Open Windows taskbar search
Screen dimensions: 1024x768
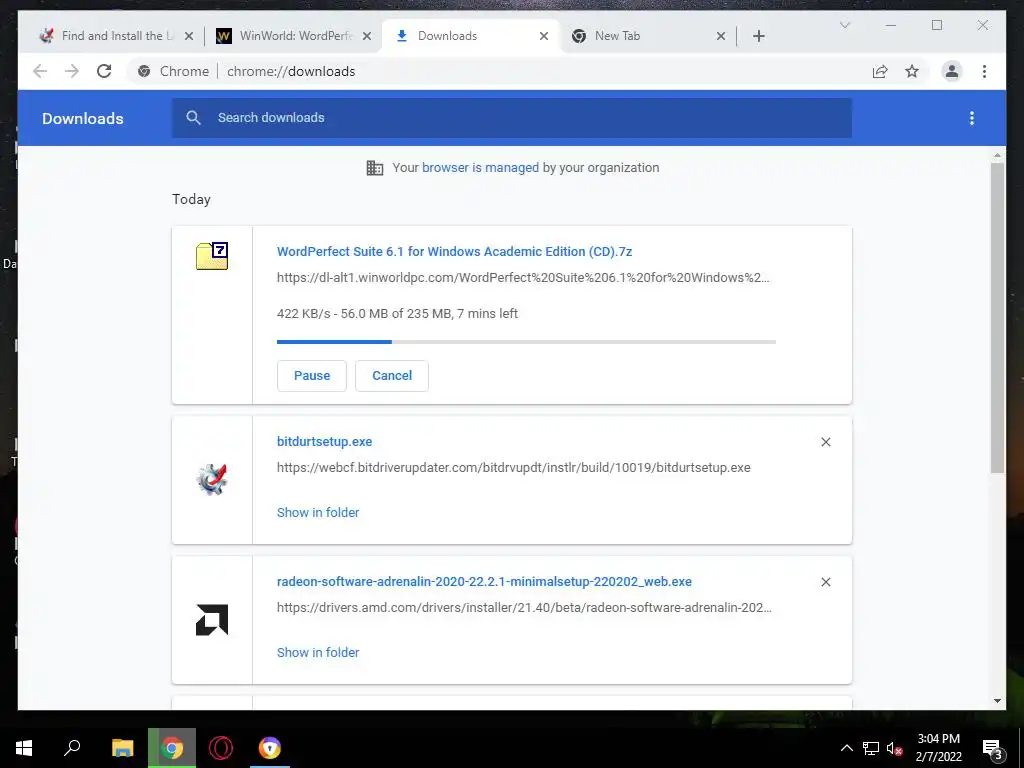(x=72, y=748)
